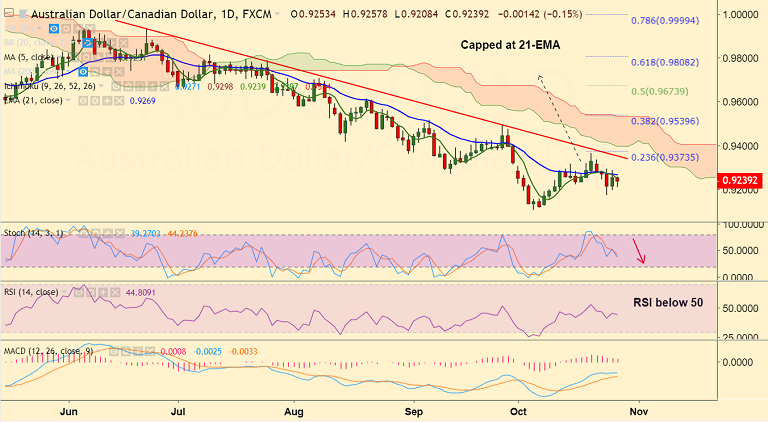Hide EMA (21, close) using eye icon

click(x=83, y=101)
